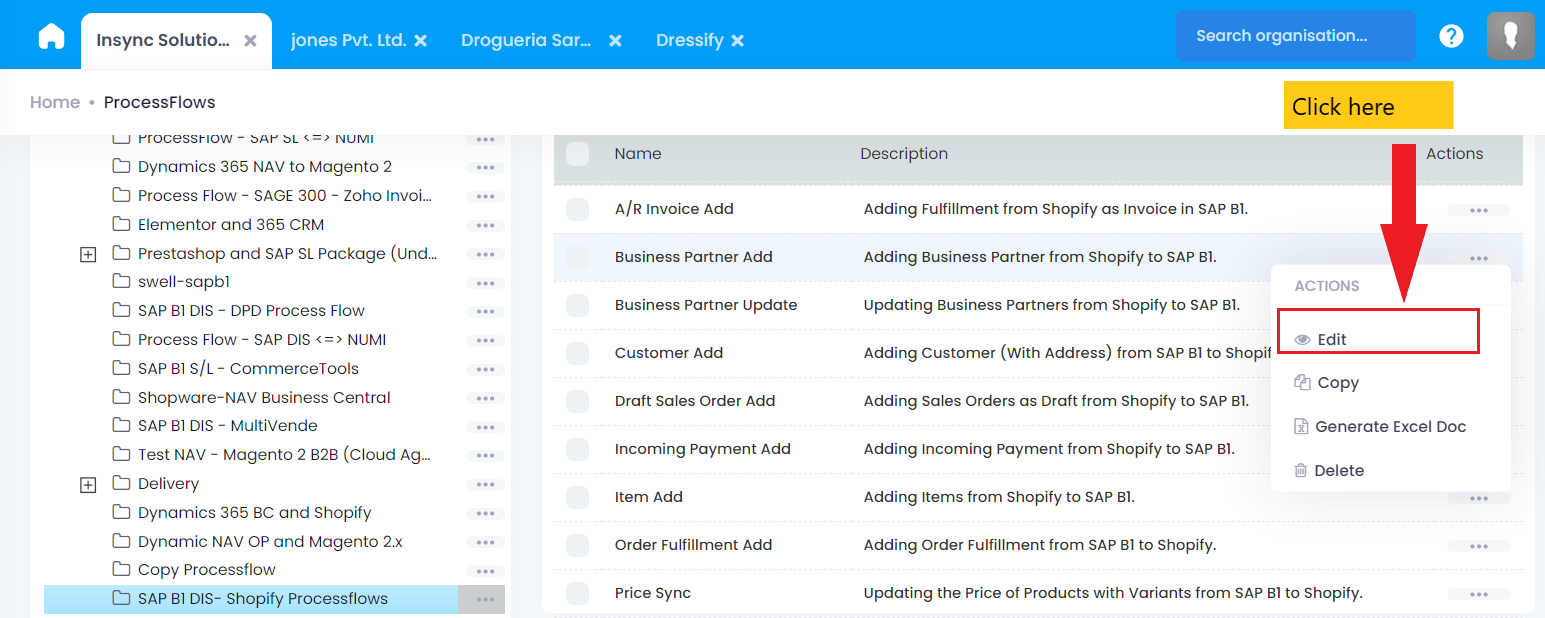Viewport: 1545px width, 618px height.
Task: Expand the Prestashop and SAP SL Package folder
Action: pos(88,254)
